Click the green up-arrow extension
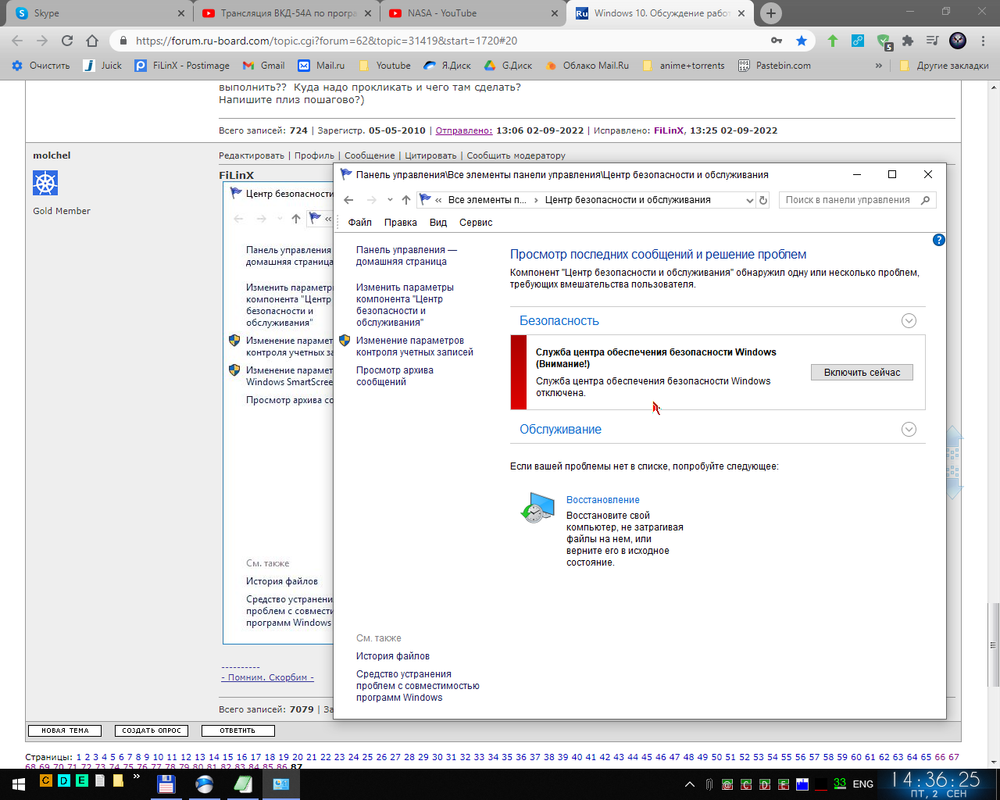 point(833,41)
